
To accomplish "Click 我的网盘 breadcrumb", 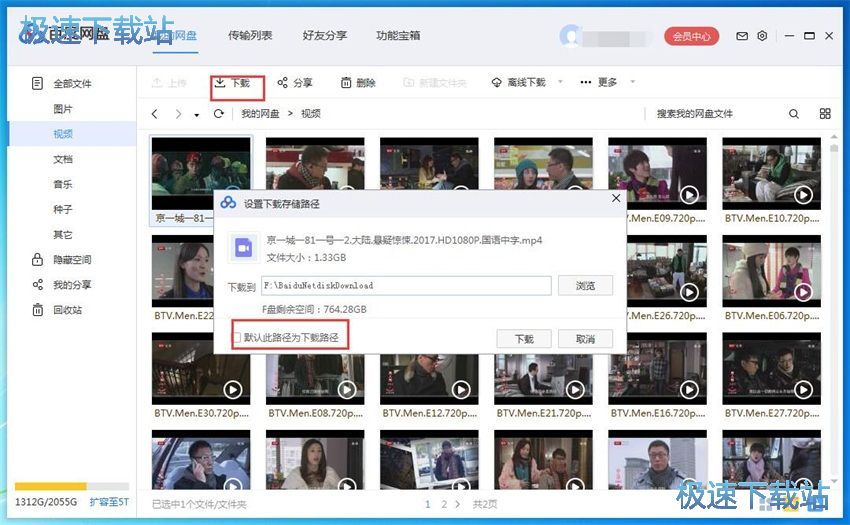I will click(x=260, y=114).
